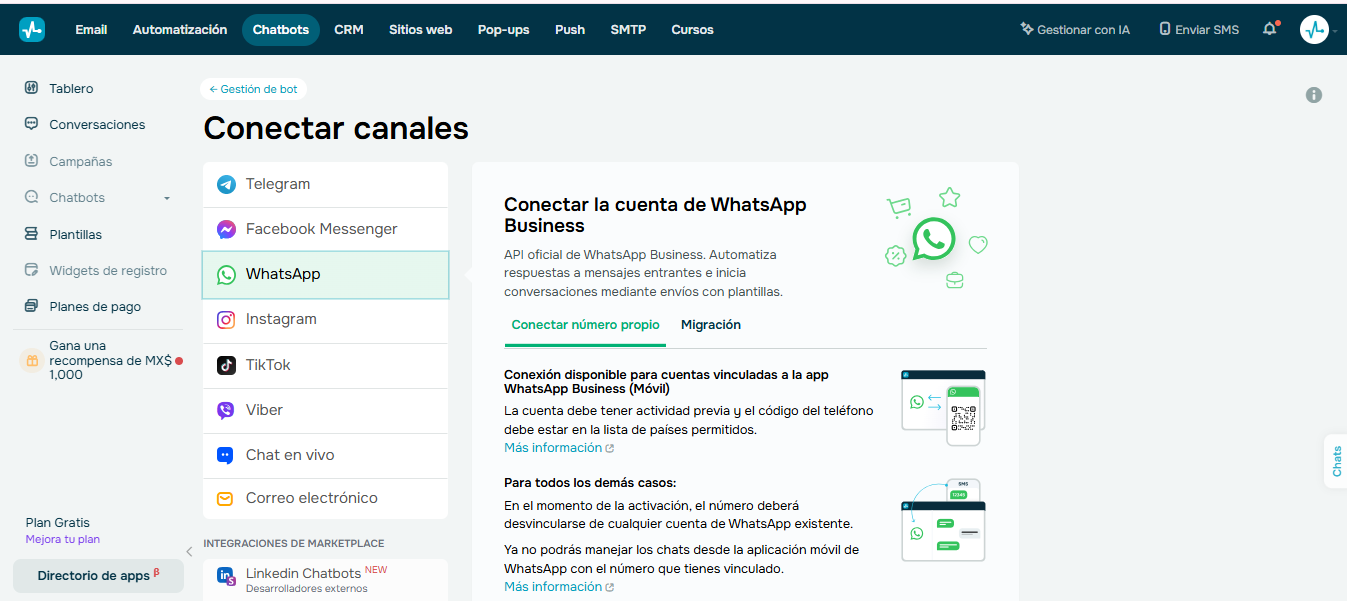Open the account dropdown arrow beside avatar

1335,31
